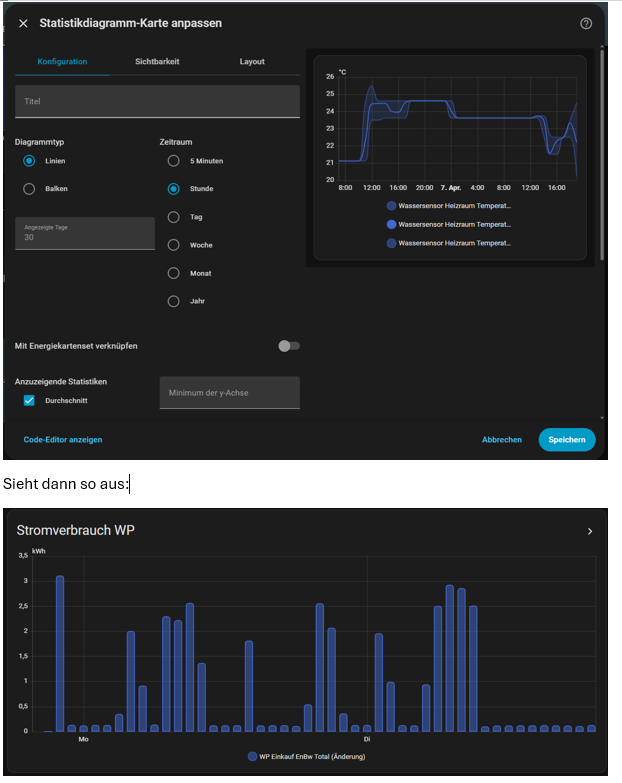
Task: Open the Stromverbrauch WP card chevron arrow
Action: 589,532
